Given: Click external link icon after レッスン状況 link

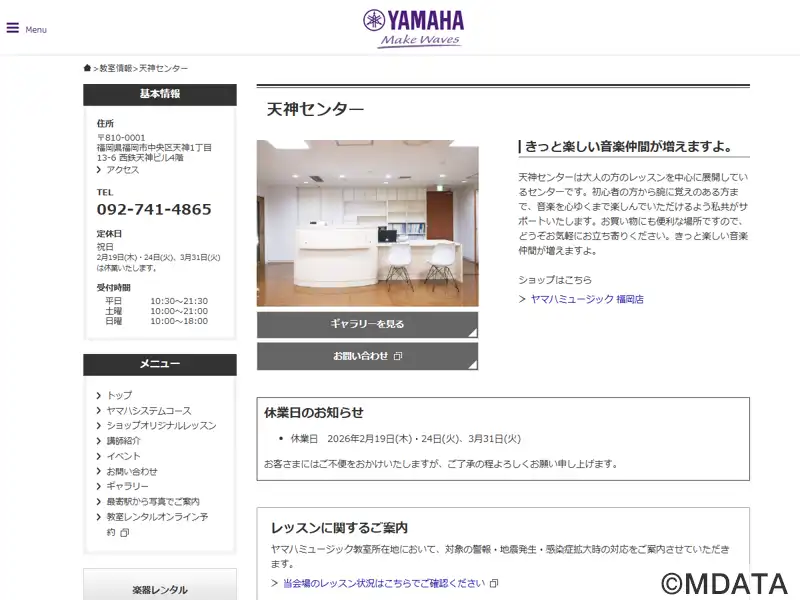Looking at the screenshot, I should point(493,583).
